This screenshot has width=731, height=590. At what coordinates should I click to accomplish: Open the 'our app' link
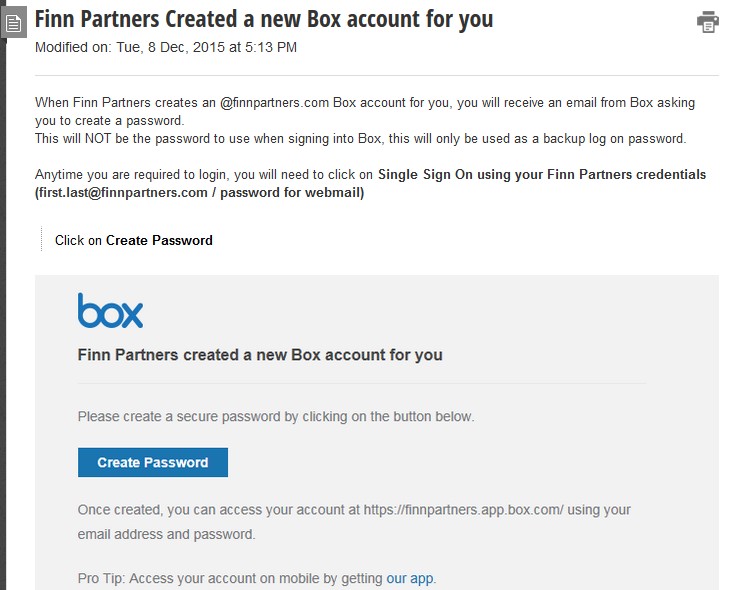pyautogui.click(x=409, y=578)
